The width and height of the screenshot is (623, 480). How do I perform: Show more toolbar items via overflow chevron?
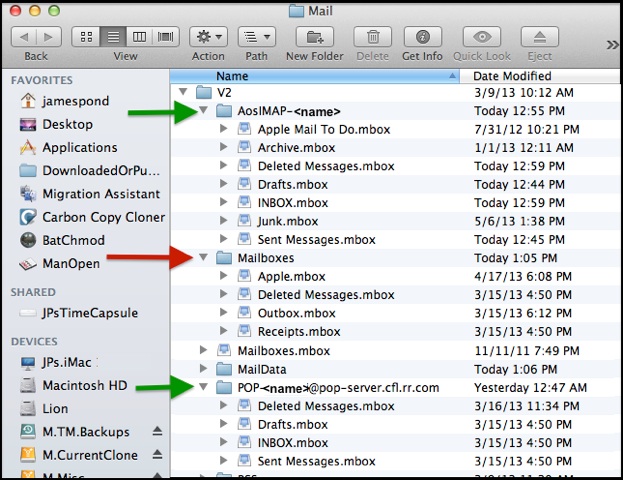612,45
